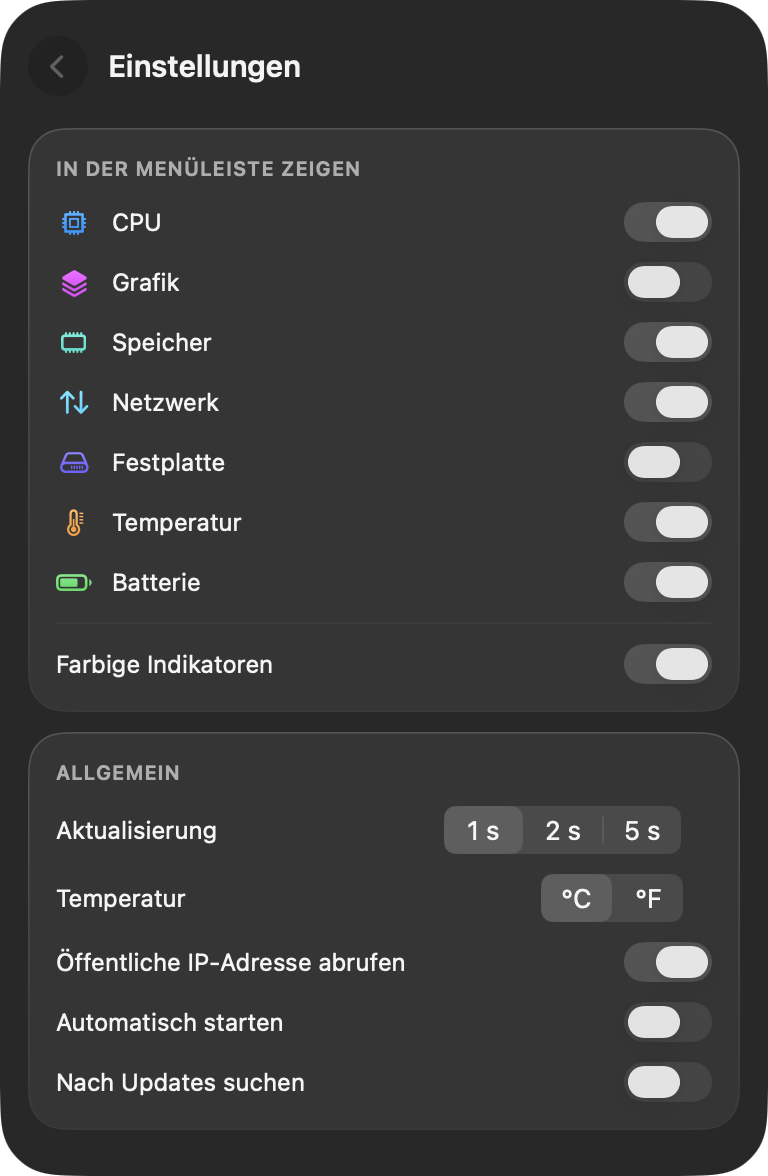The height and width of the screenshot is (1176, 768).
Task: Select °C as temperature unit
Action: 576,898
